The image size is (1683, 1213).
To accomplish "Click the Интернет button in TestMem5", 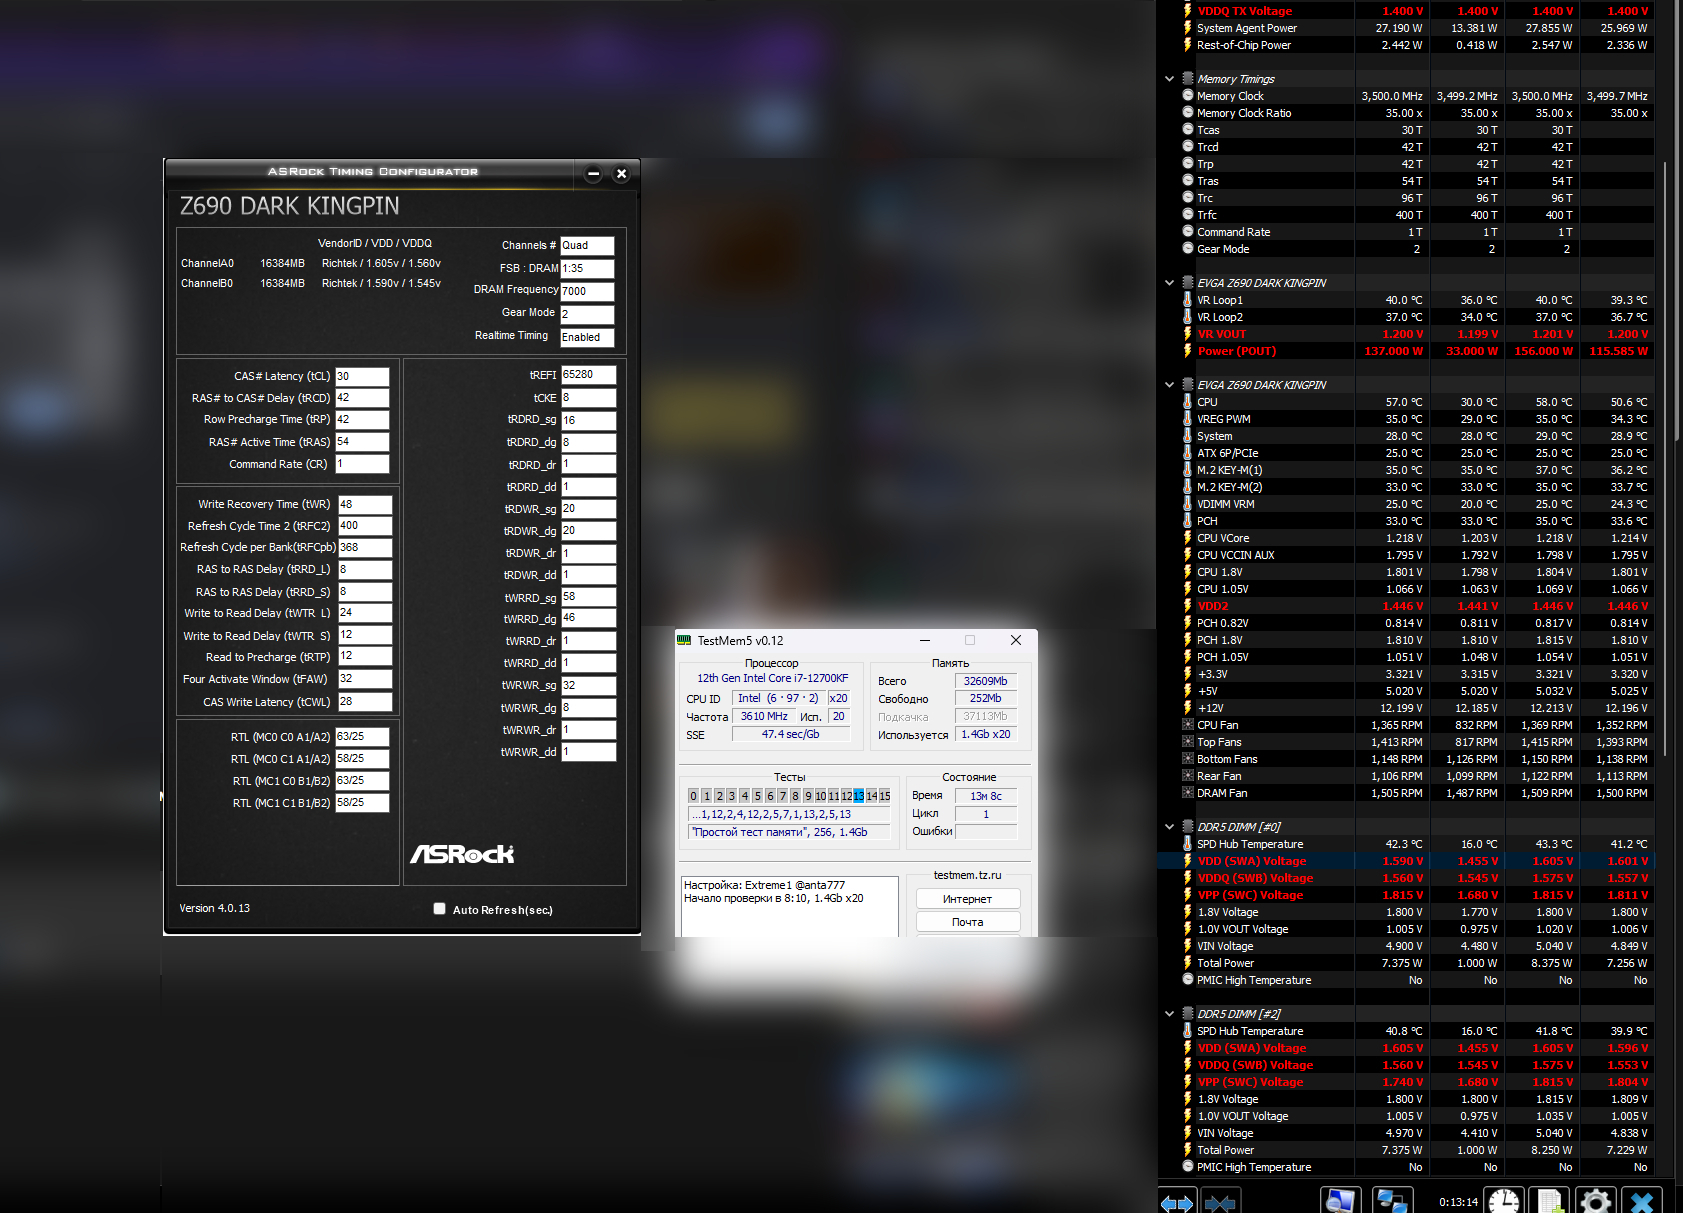I will click(x=968, y=899).
